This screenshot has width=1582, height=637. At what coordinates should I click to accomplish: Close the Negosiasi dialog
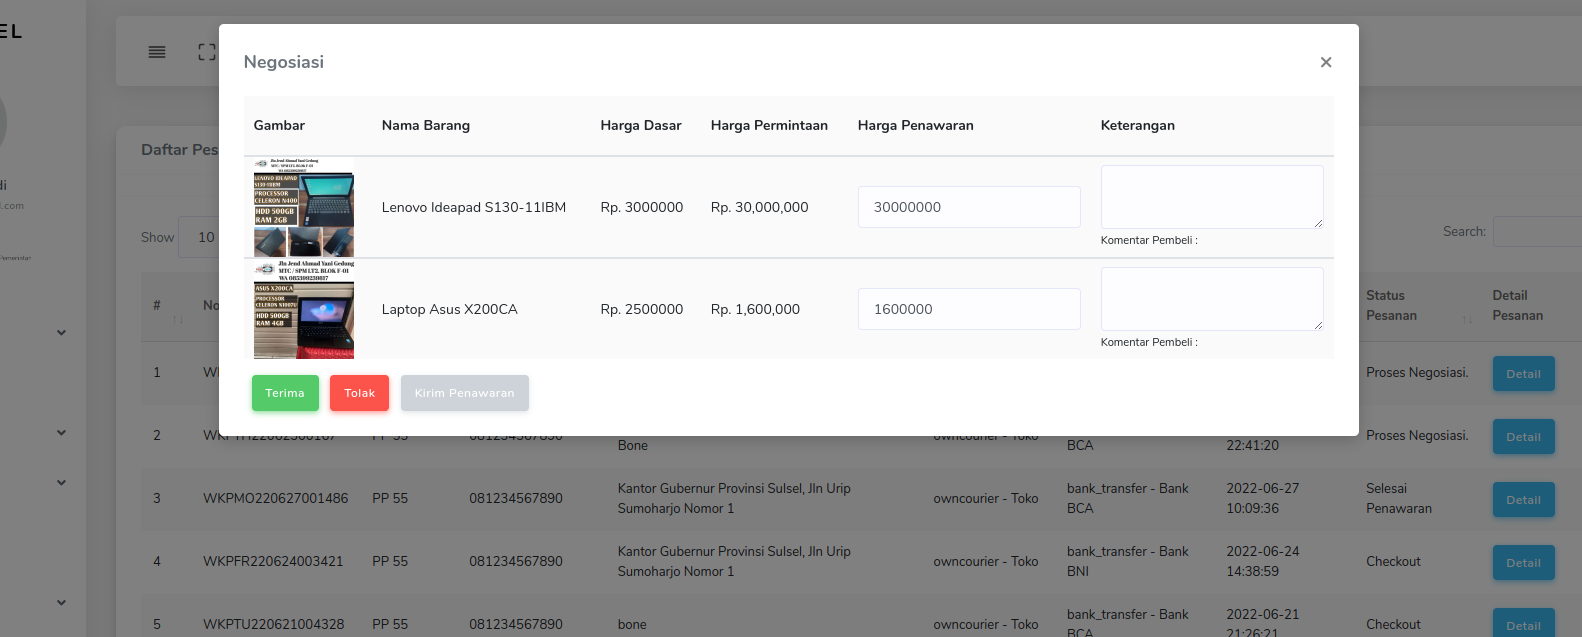[x=1325, y=62]
